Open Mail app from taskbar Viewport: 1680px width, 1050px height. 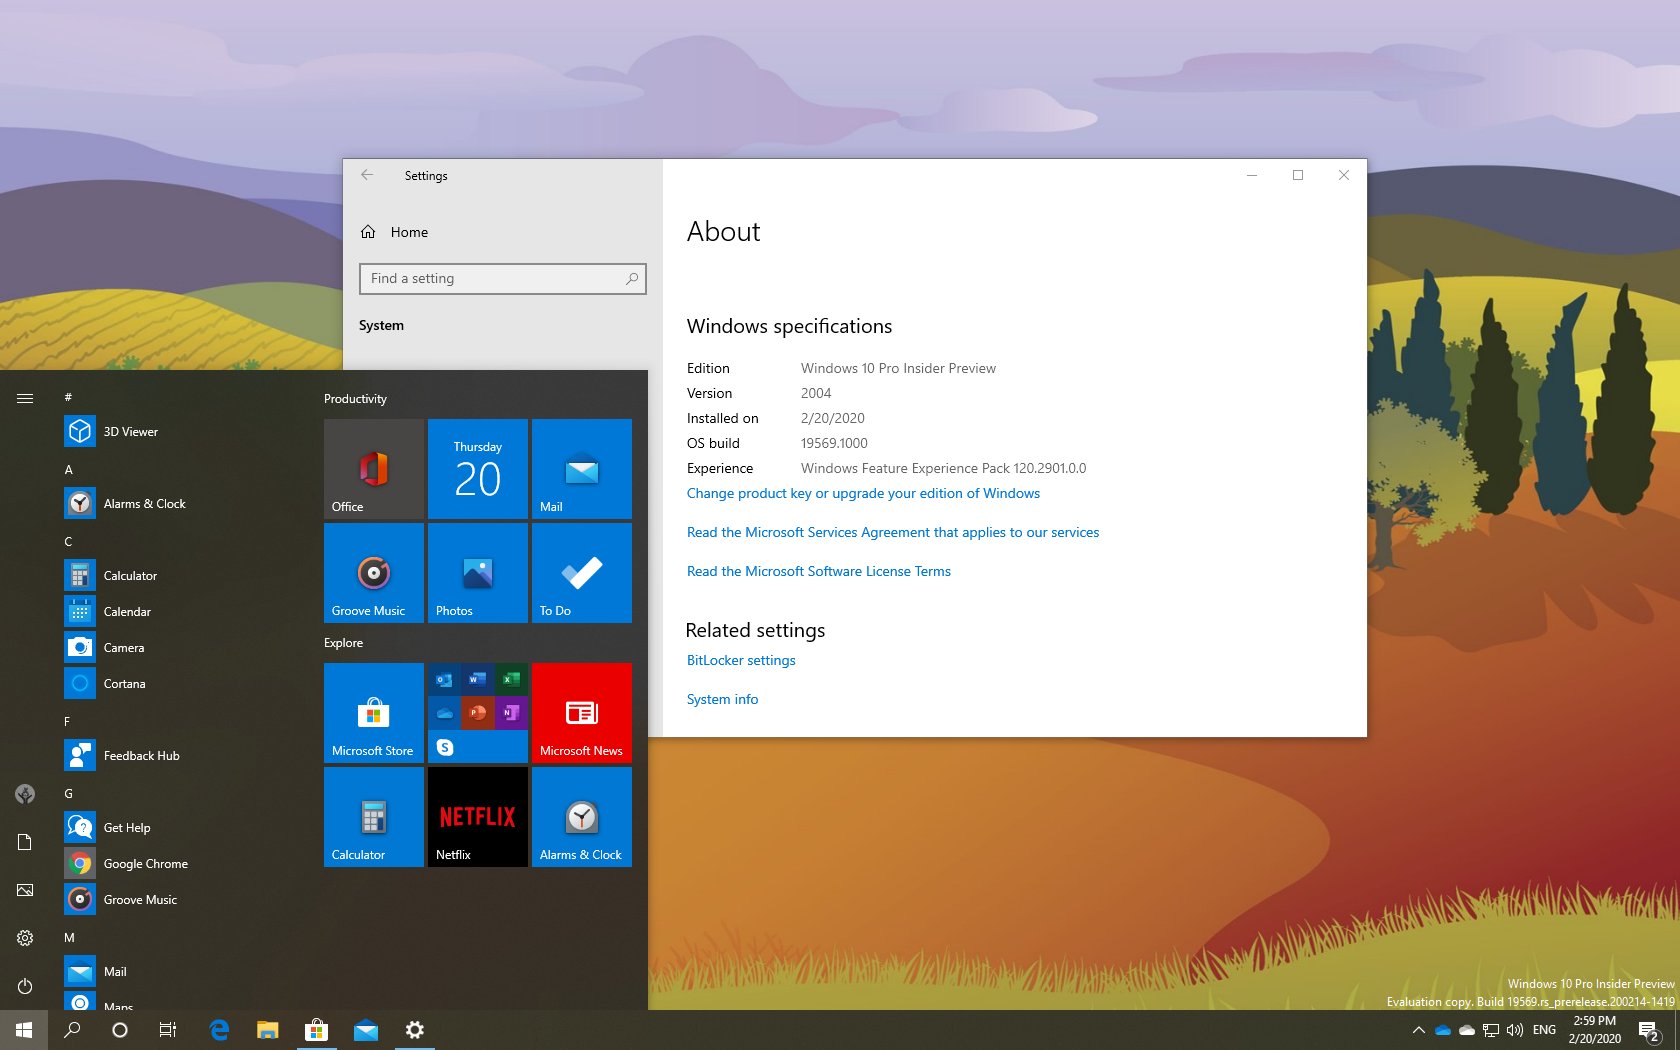click(366, 1030)
